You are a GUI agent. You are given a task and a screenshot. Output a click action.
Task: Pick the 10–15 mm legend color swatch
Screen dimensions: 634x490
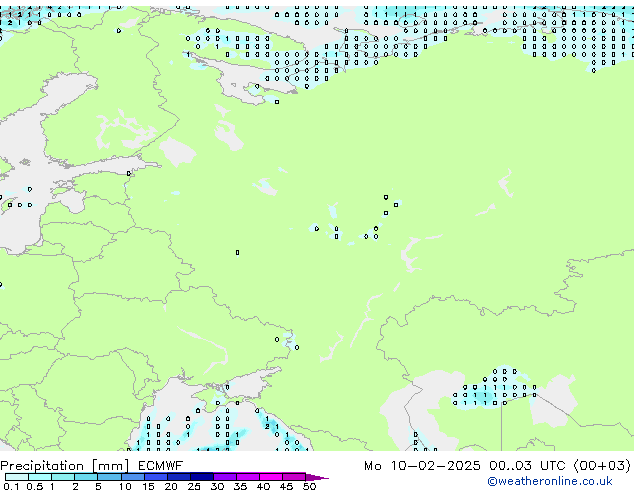coord(133,477)
